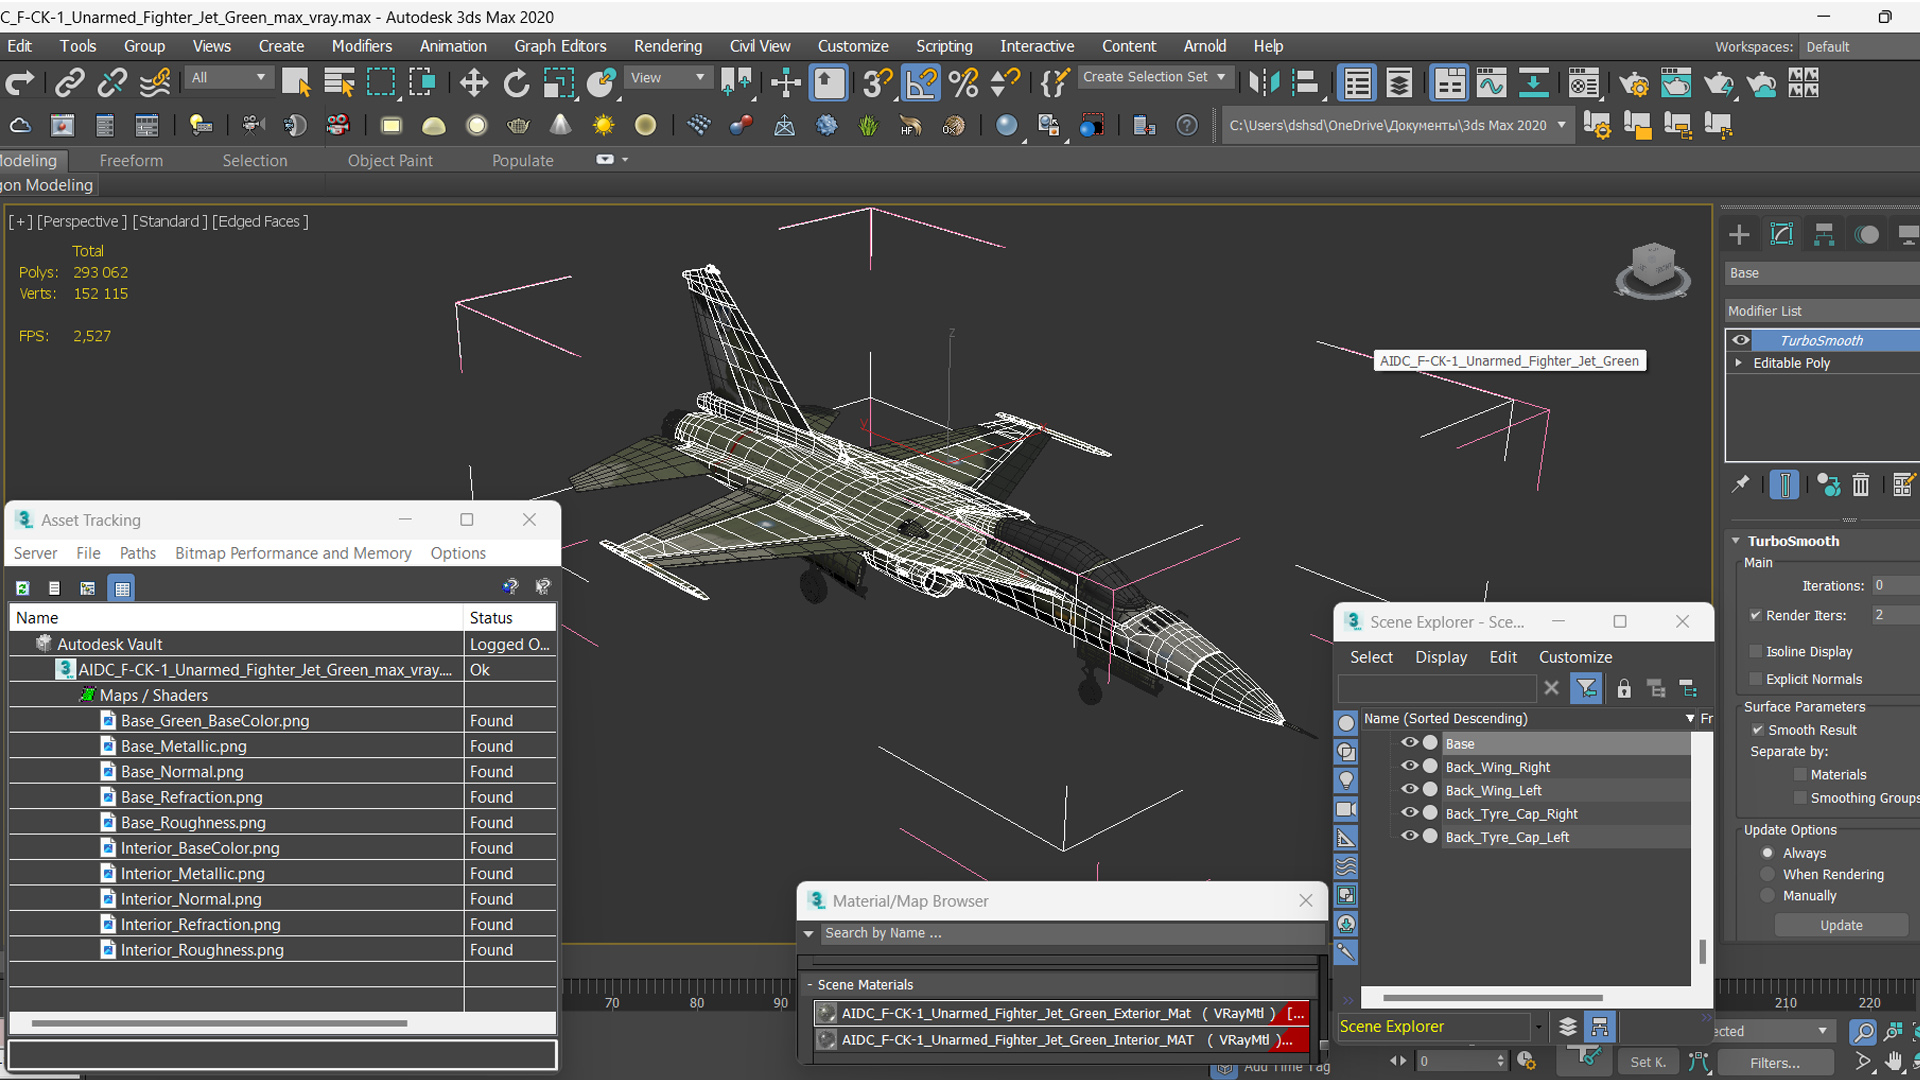Expand the Editable Poly modifier
1920x1080 pixels.
1739,363
